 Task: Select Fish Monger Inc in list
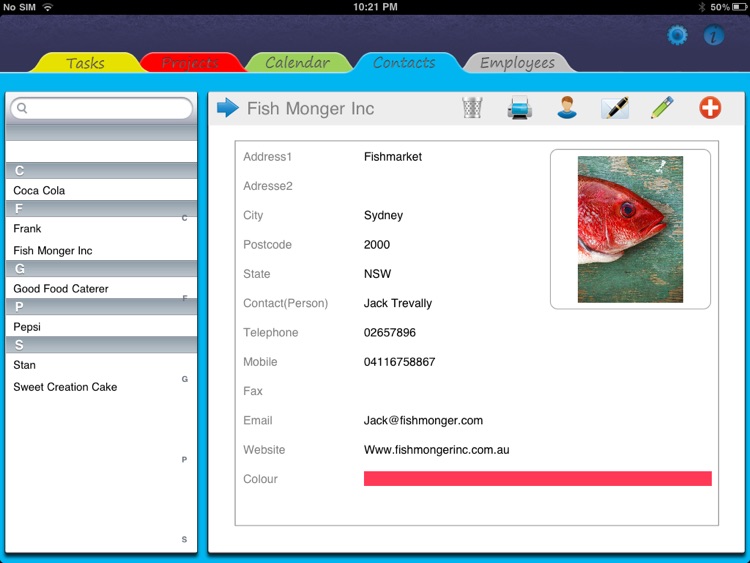[x=101, y=251]
